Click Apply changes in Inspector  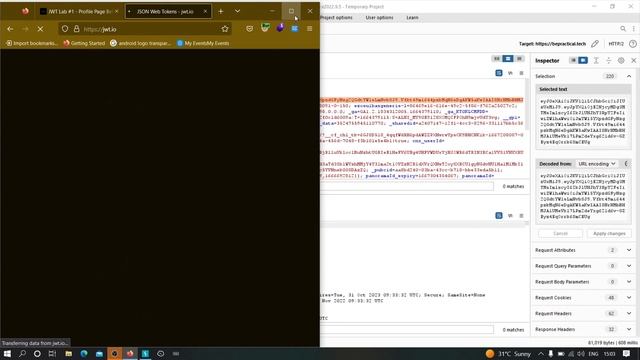point(609,233)
